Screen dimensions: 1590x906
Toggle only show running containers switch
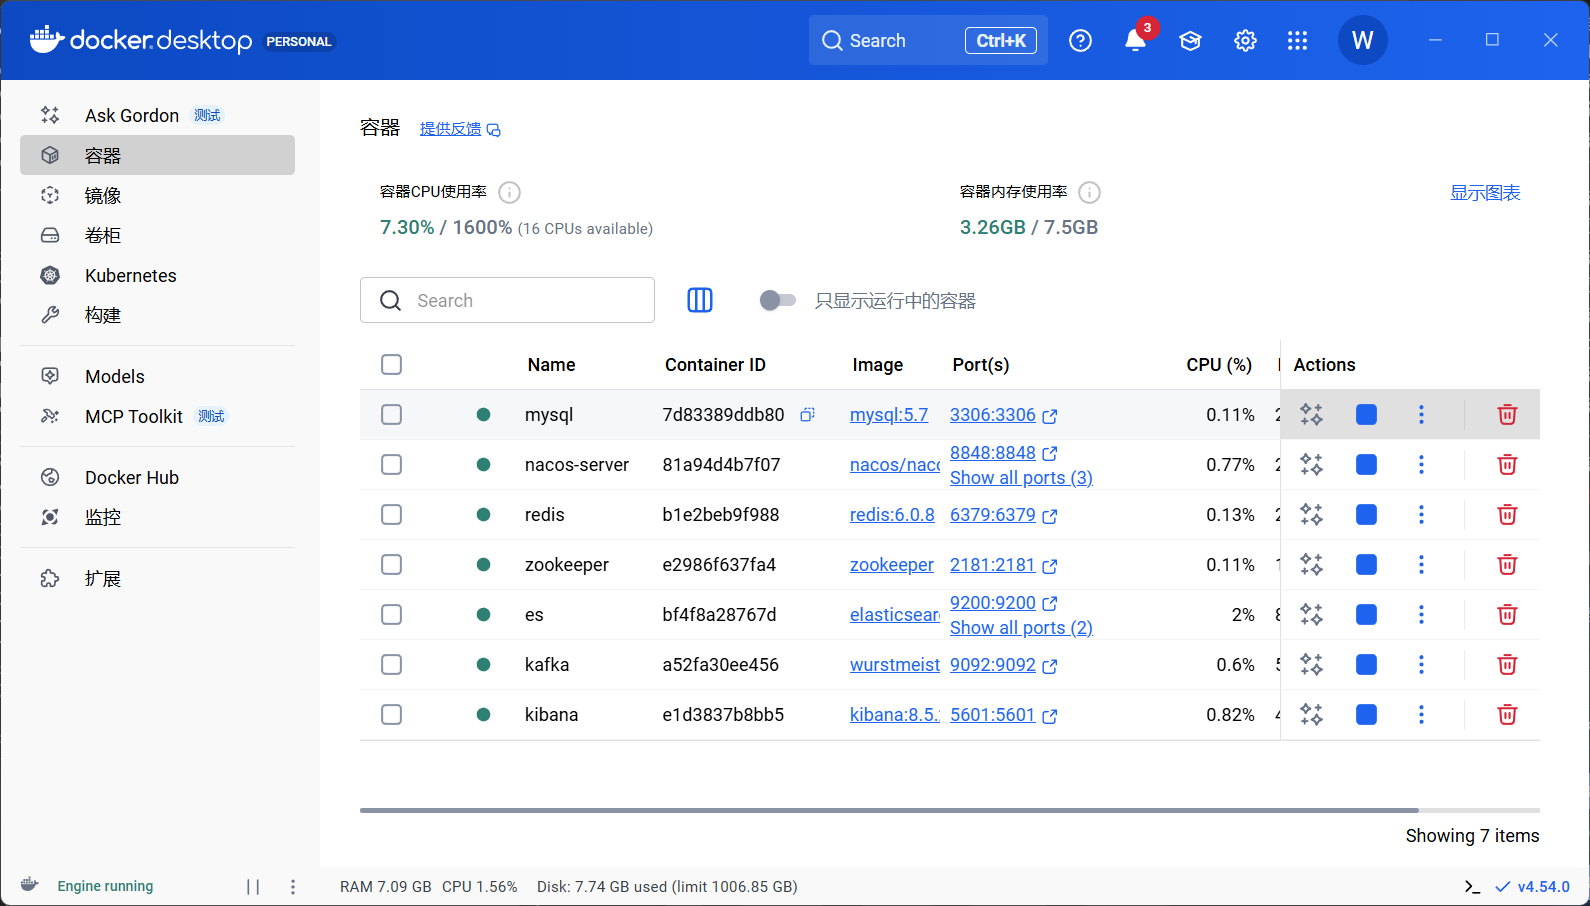click(x=777, y=300)
